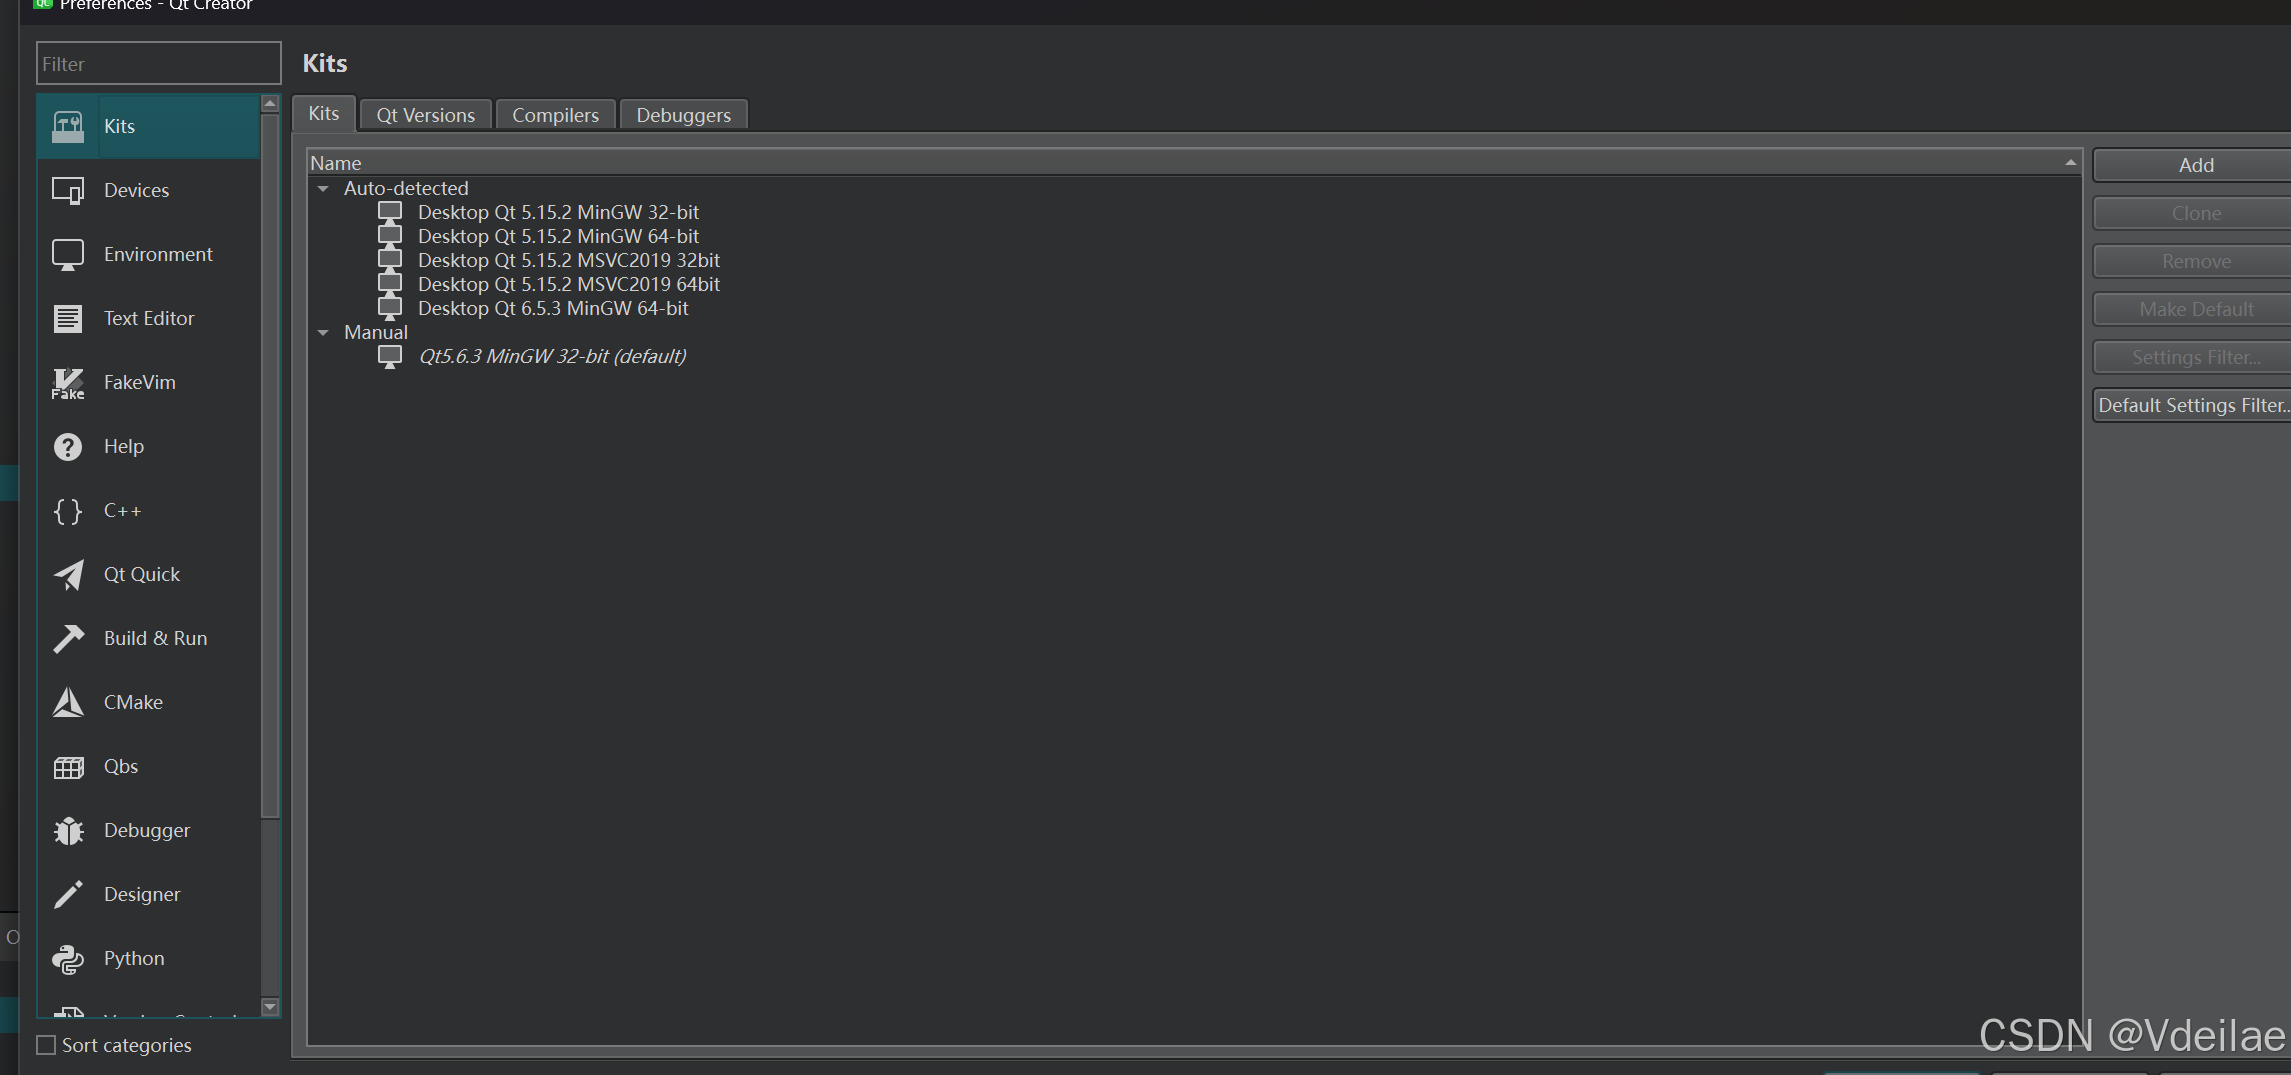Switch to the Qt Versions tab
The image size is (2291, 1075).
(425, 115)
